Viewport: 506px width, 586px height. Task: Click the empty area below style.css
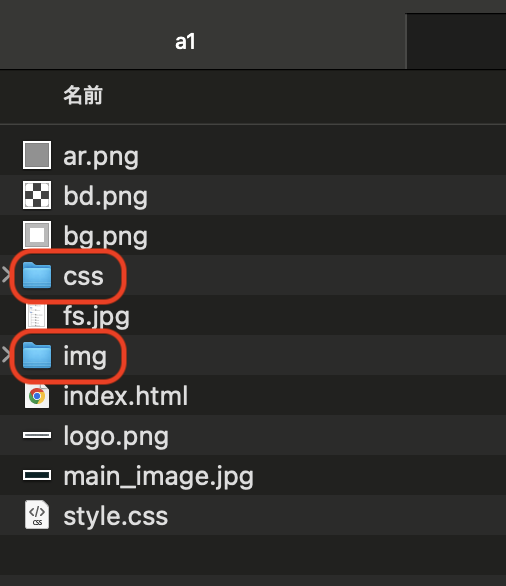pyautogui.click(x=253, y=555)
